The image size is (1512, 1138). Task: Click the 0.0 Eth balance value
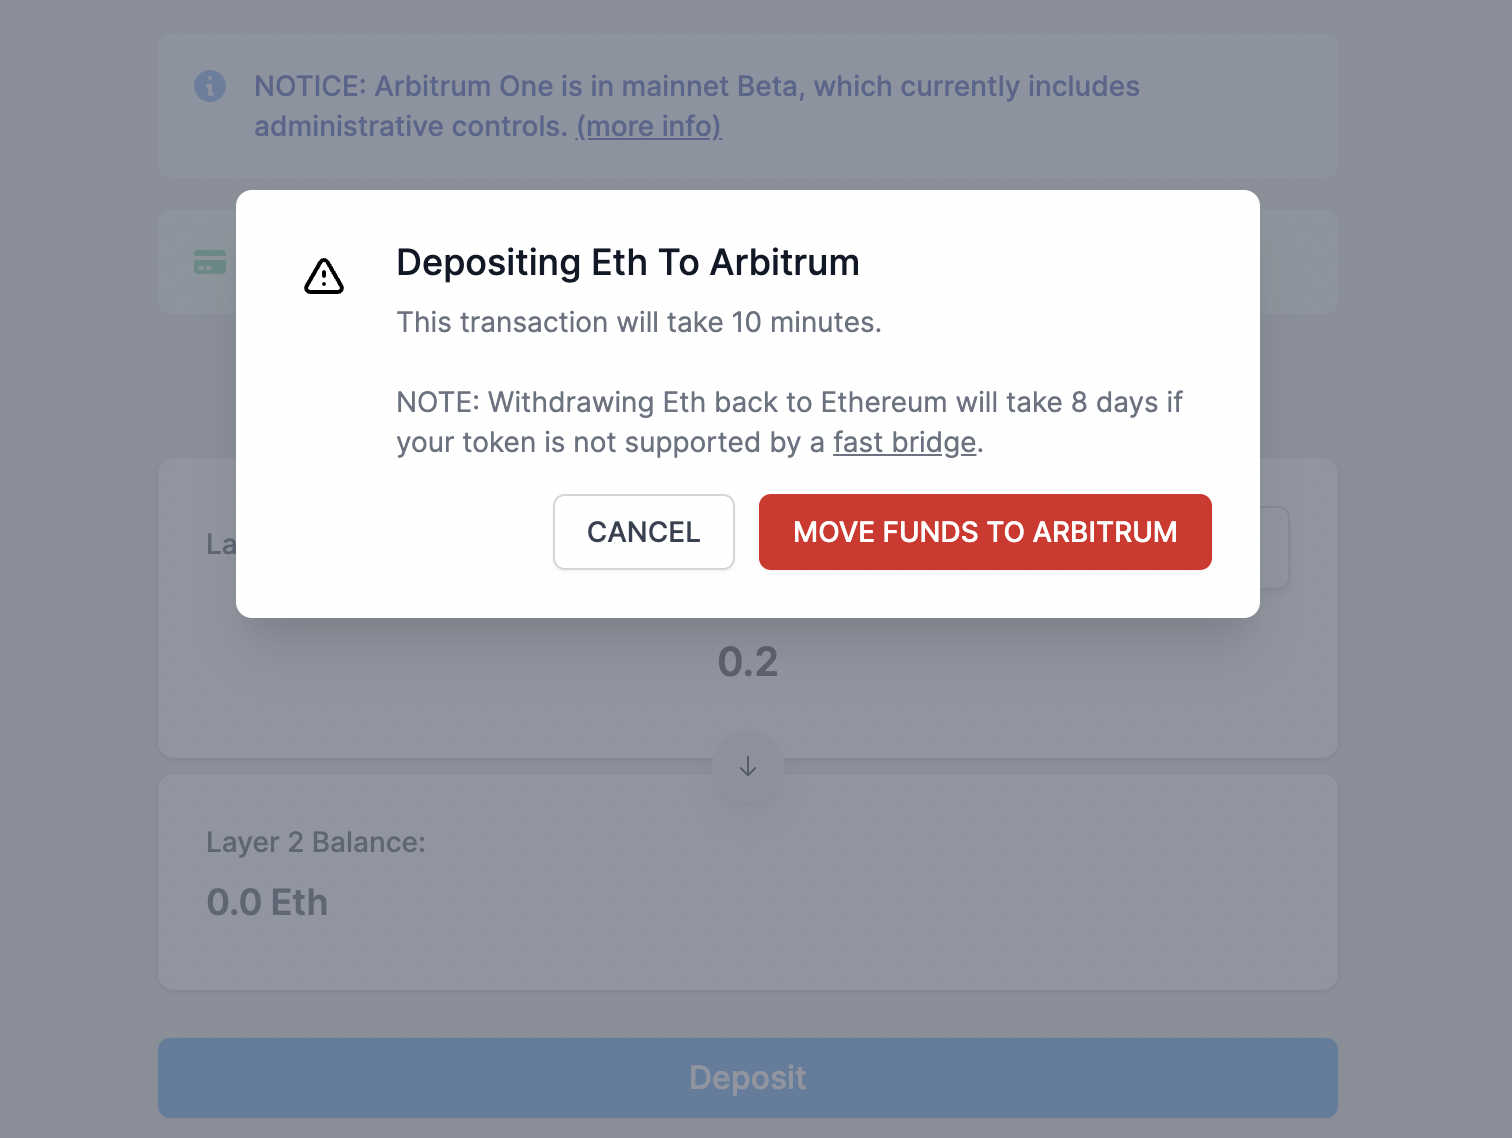[267, 902]
